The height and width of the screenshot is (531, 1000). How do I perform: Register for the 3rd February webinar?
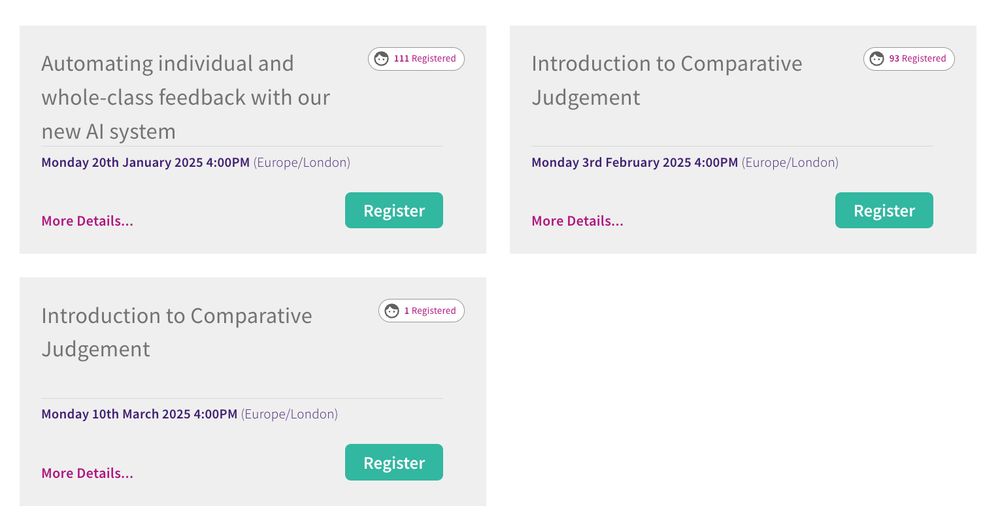click(884, 211)
